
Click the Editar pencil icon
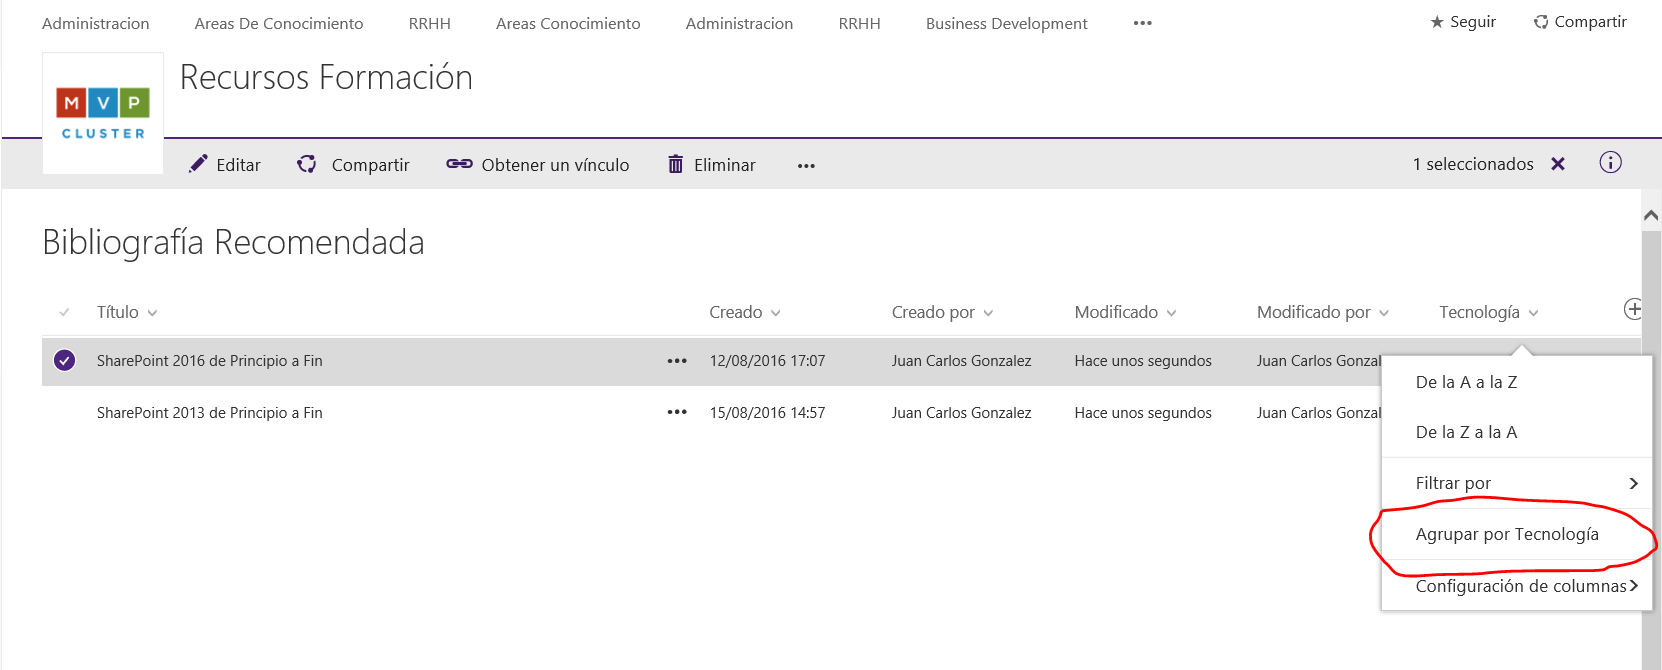click(198, 164)
